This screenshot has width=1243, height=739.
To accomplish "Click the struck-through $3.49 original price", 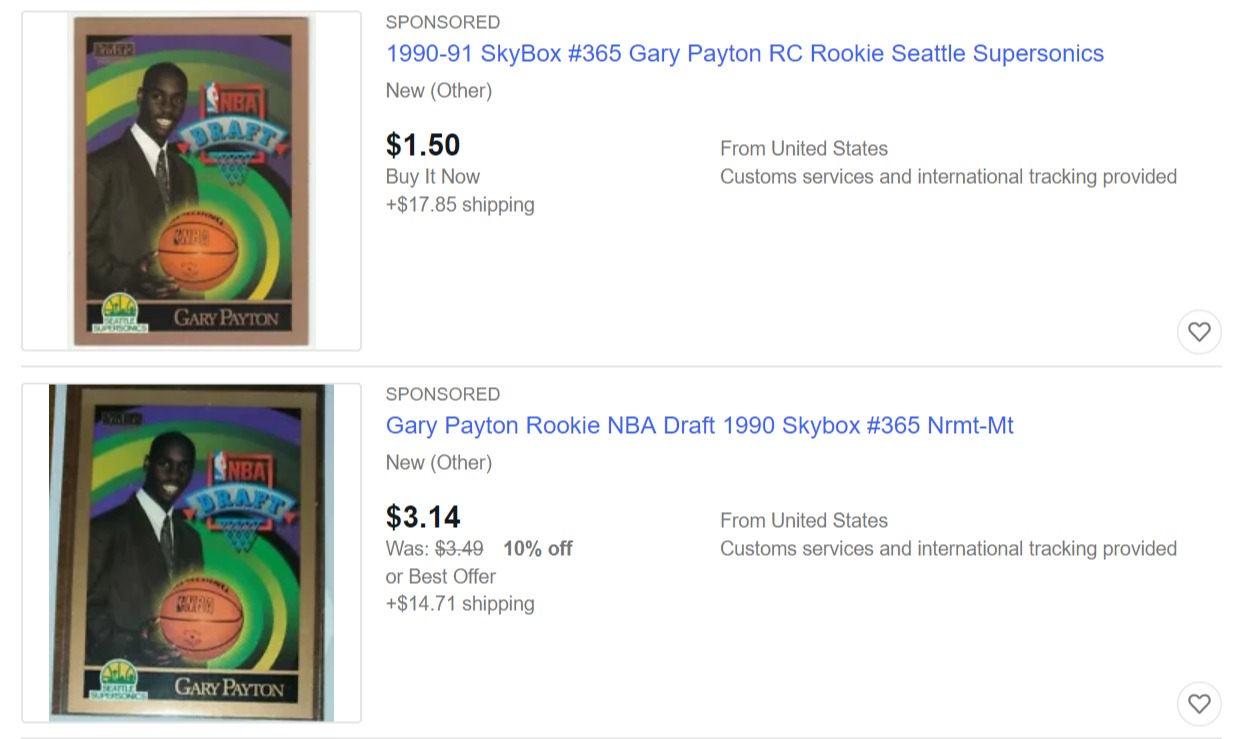I will point(459,549).
